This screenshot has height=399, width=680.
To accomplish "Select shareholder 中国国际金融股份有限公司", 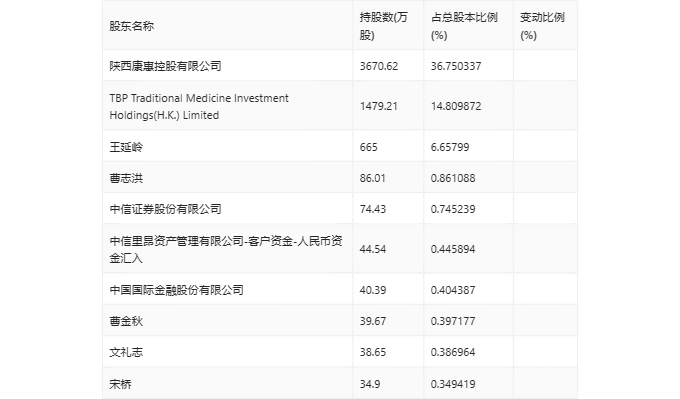I will (177, 290).
